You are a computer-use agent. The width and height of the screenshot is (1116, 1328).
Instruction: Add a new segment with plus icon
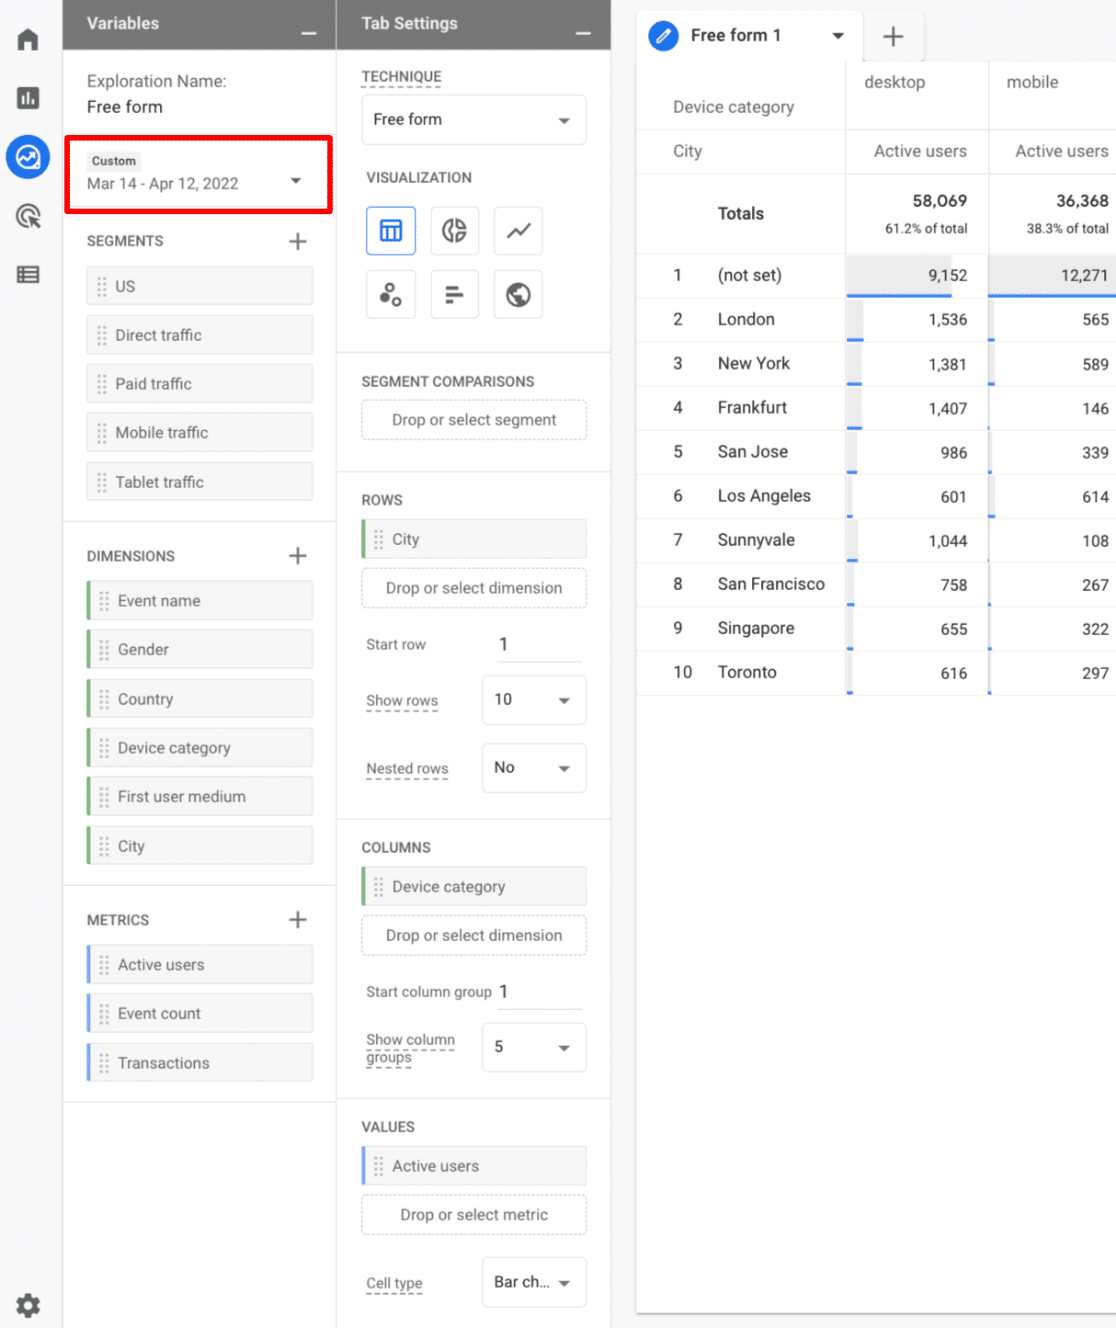click(x=298, y=241)
